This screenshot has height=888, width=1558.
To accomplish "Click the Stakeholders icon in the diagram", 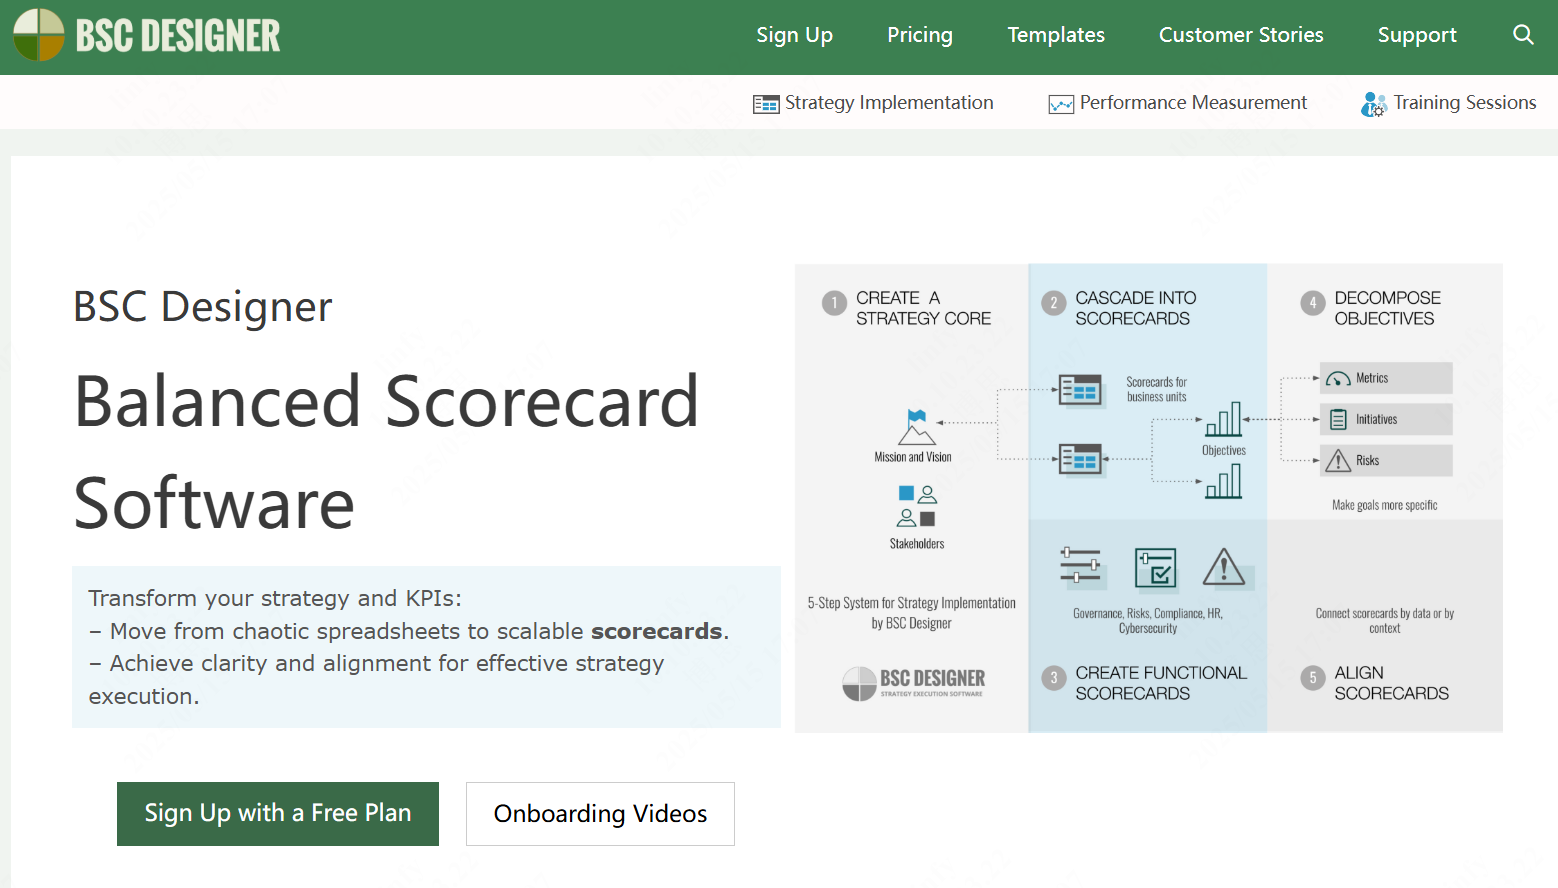I will pos(917,506).
